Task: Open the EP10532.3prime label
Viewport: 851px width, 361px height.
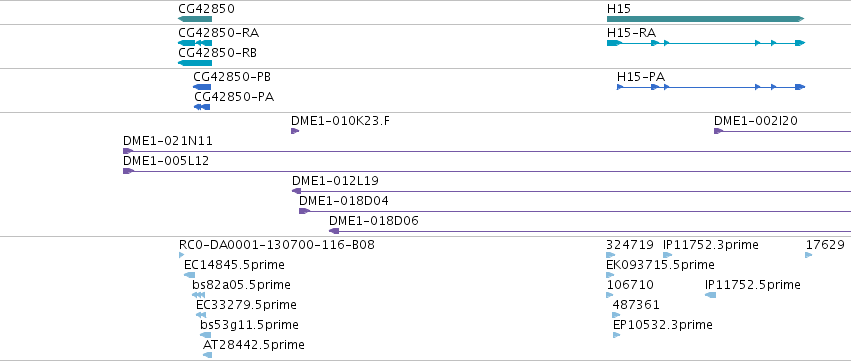Action: click(x=663, y=325)
